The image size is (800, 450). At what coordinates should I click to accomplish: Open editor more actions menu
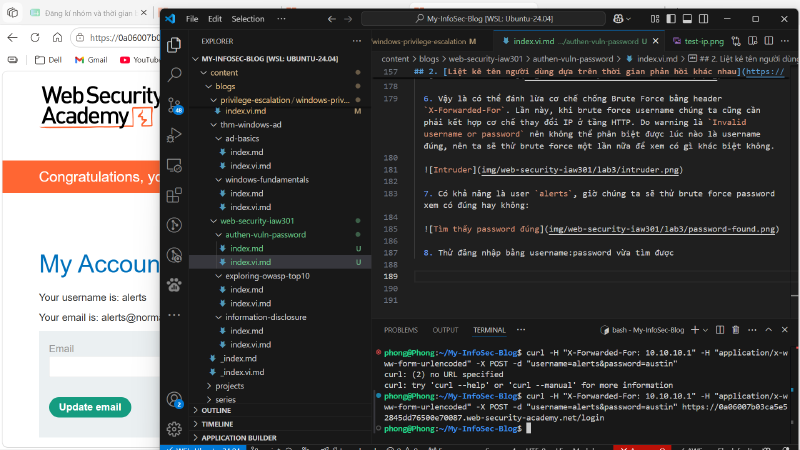tap(785, 41)
